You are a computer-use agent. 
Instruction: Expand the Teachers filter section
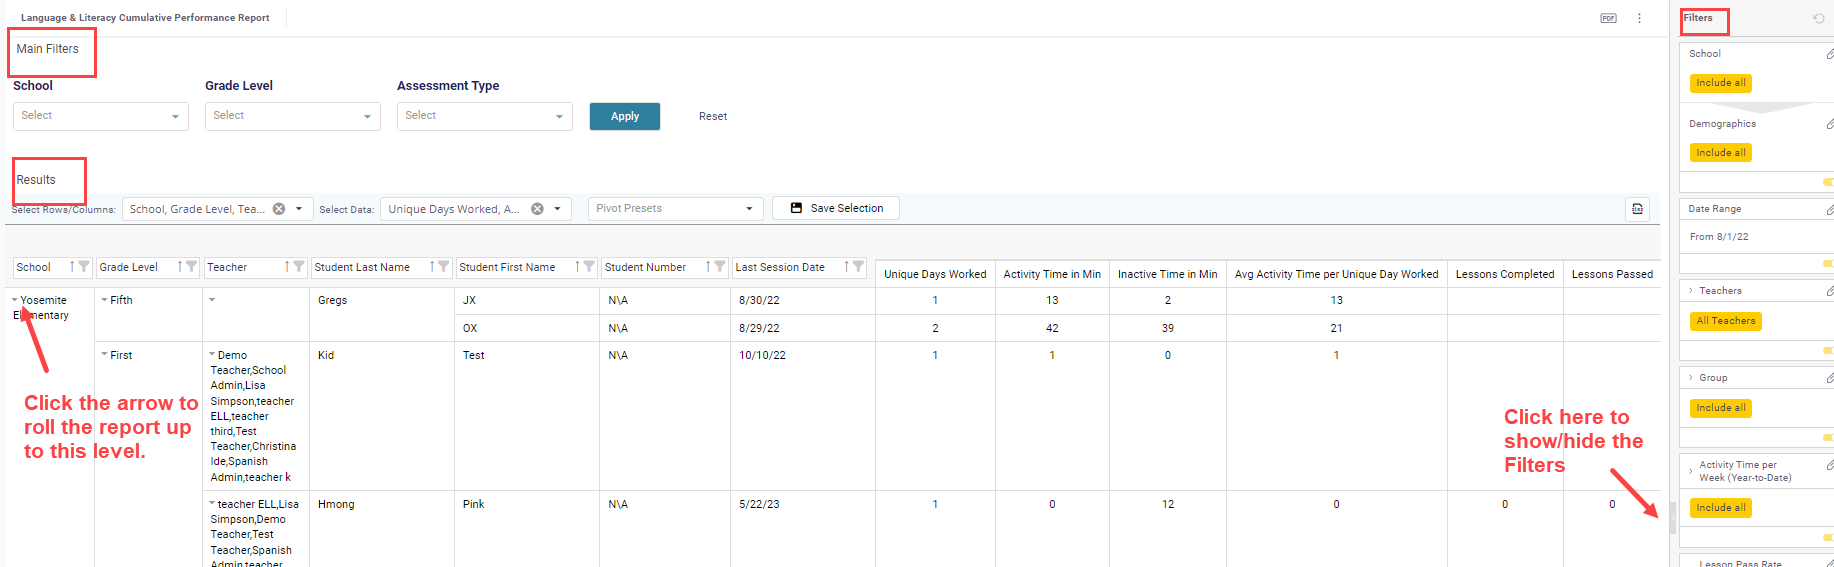(x=1691, y=291)
